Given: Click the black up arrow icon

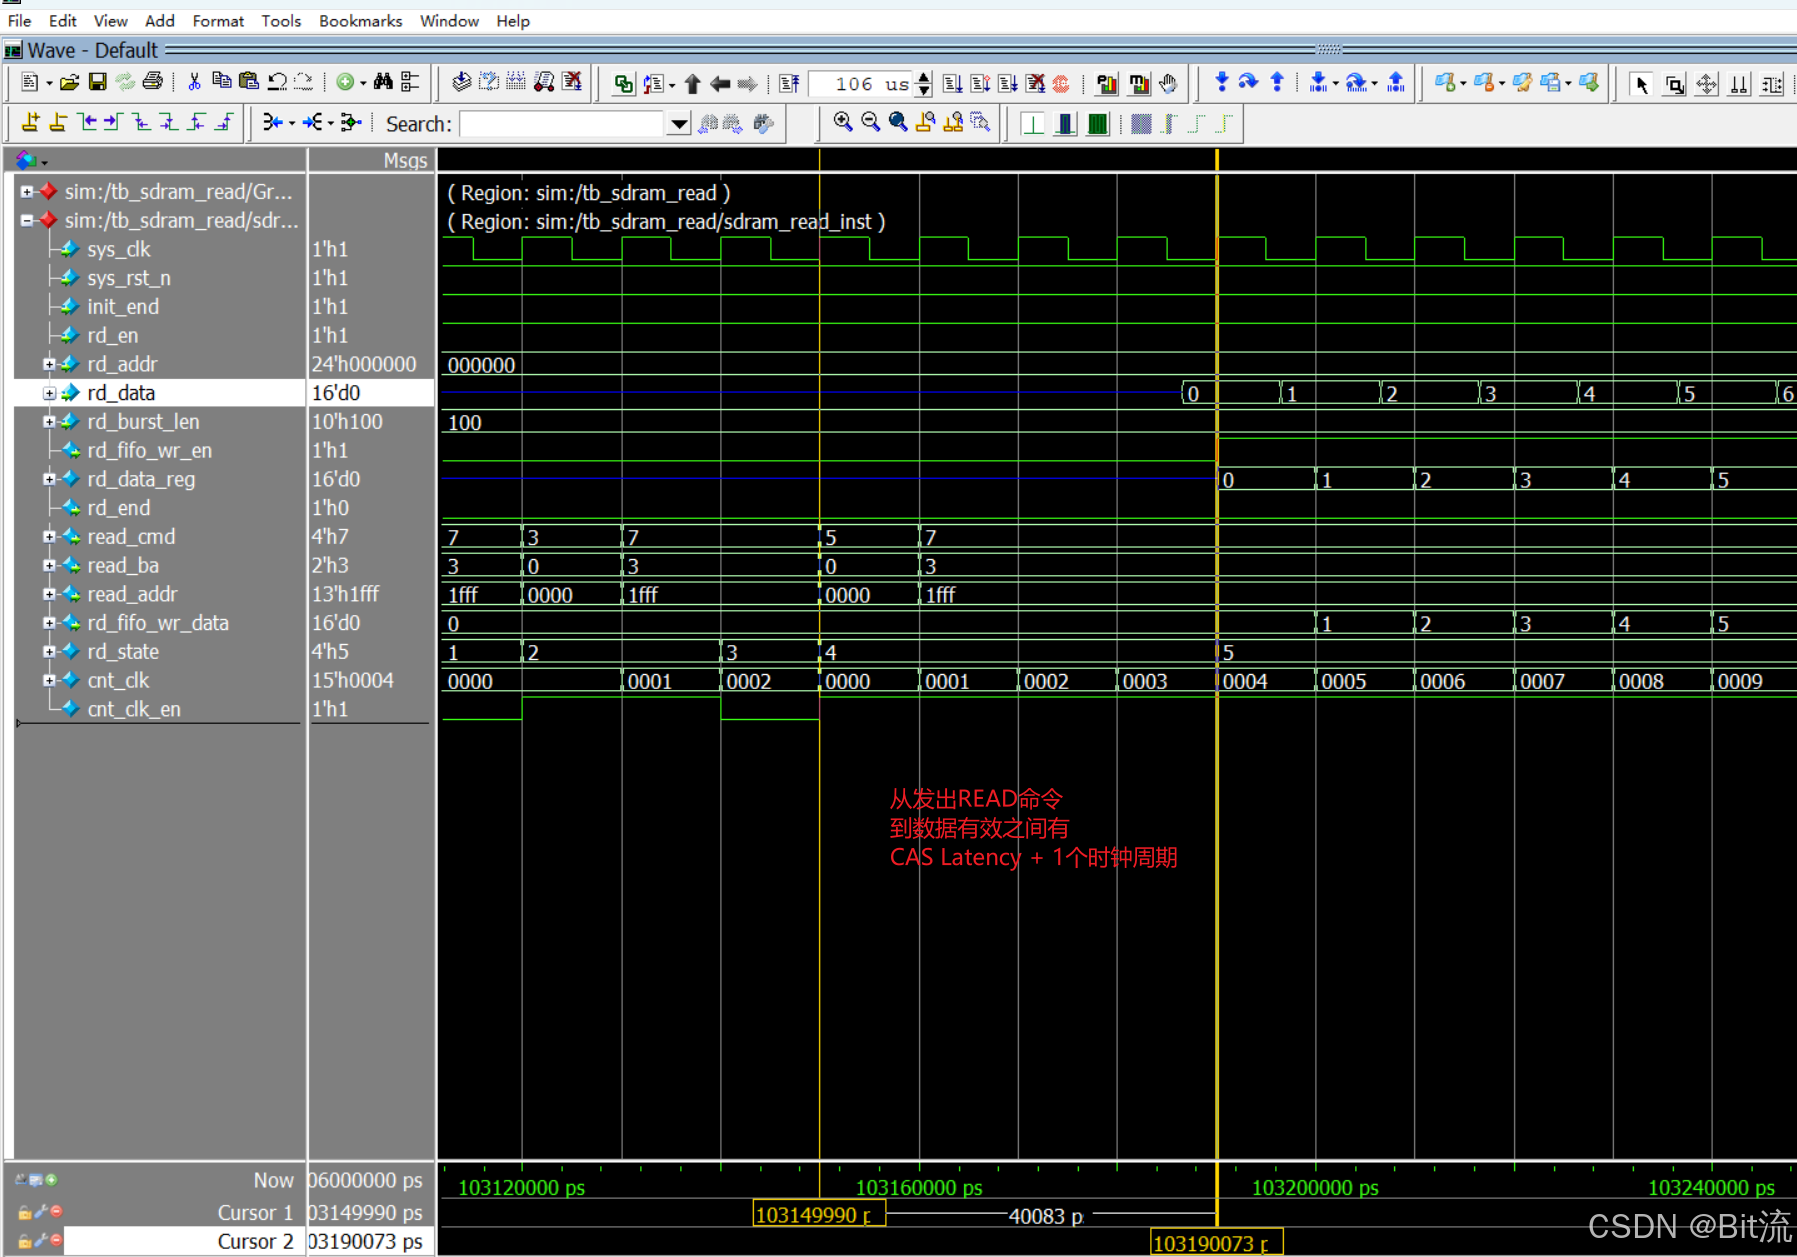Looking at the screenshot, I should coord(692,83).
